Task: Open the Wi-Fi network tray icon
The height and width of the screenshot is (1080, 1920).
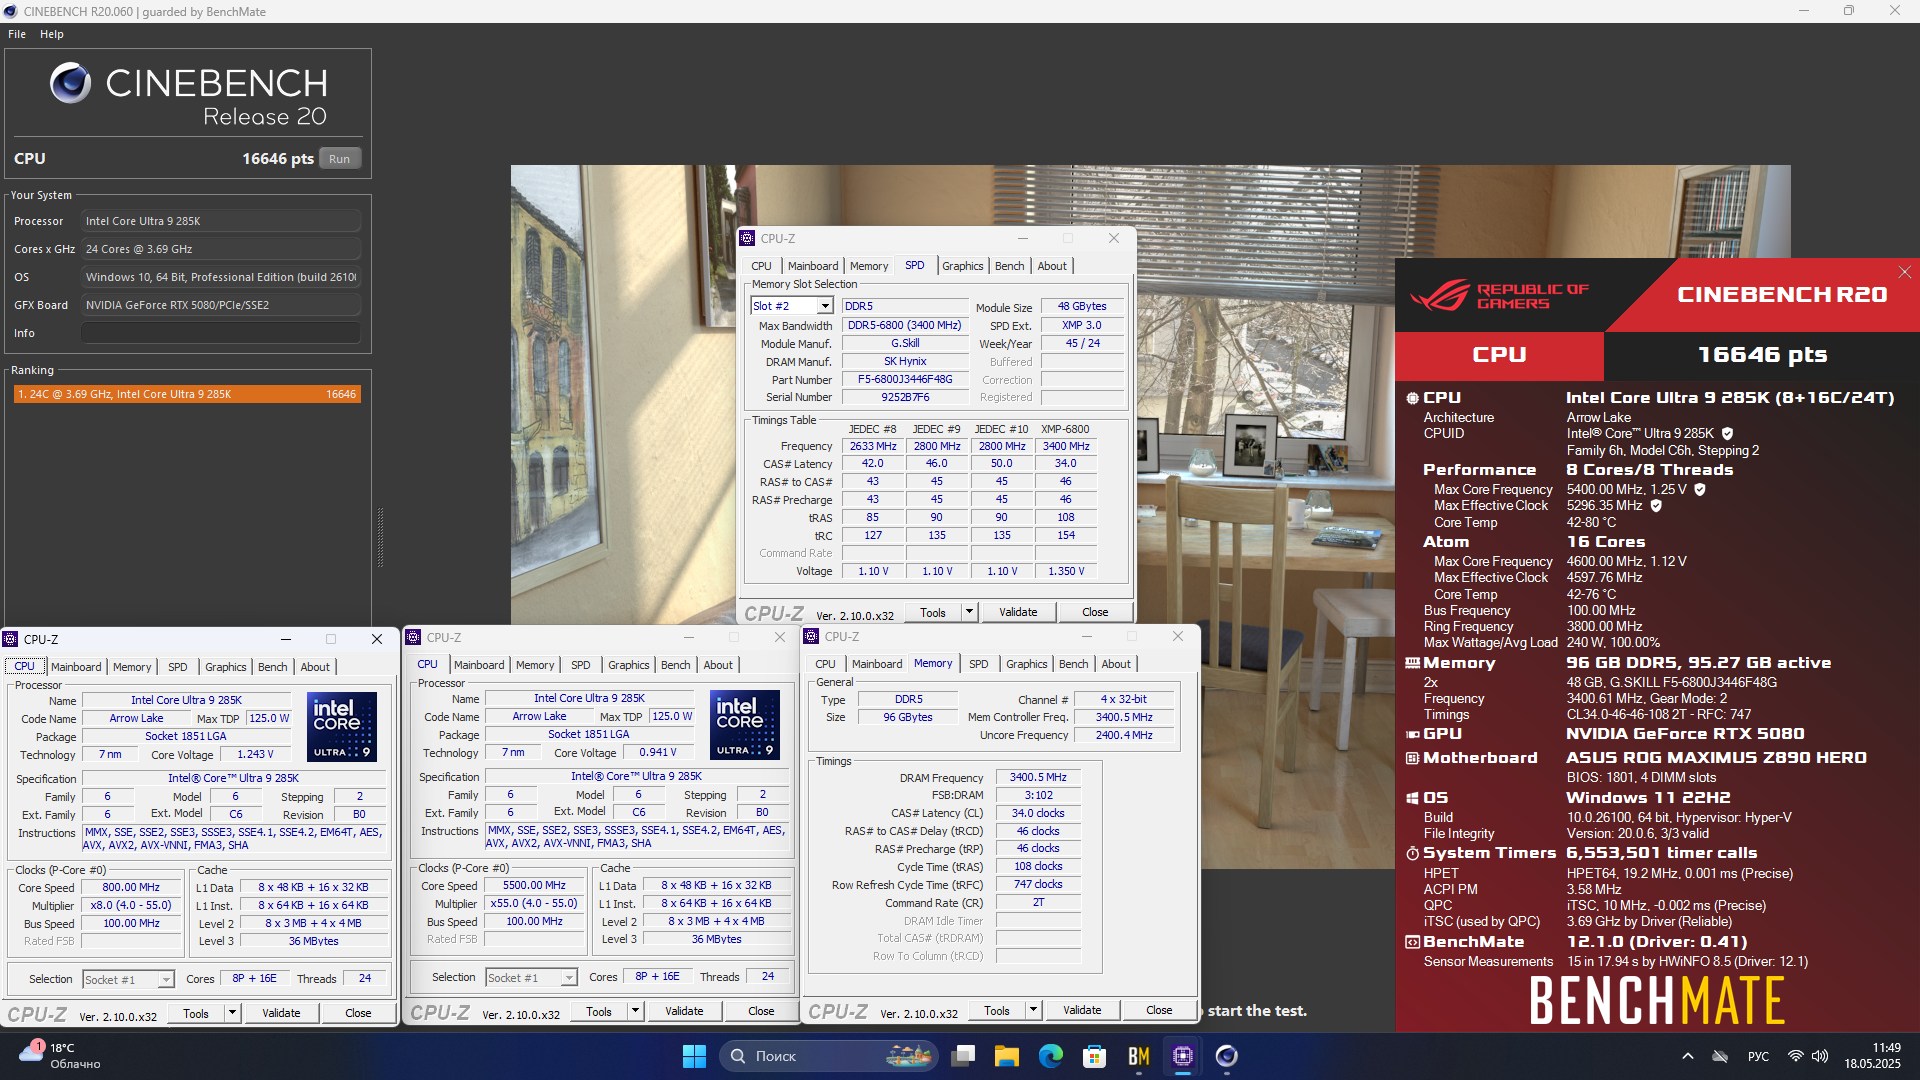Action: 1796,1056
